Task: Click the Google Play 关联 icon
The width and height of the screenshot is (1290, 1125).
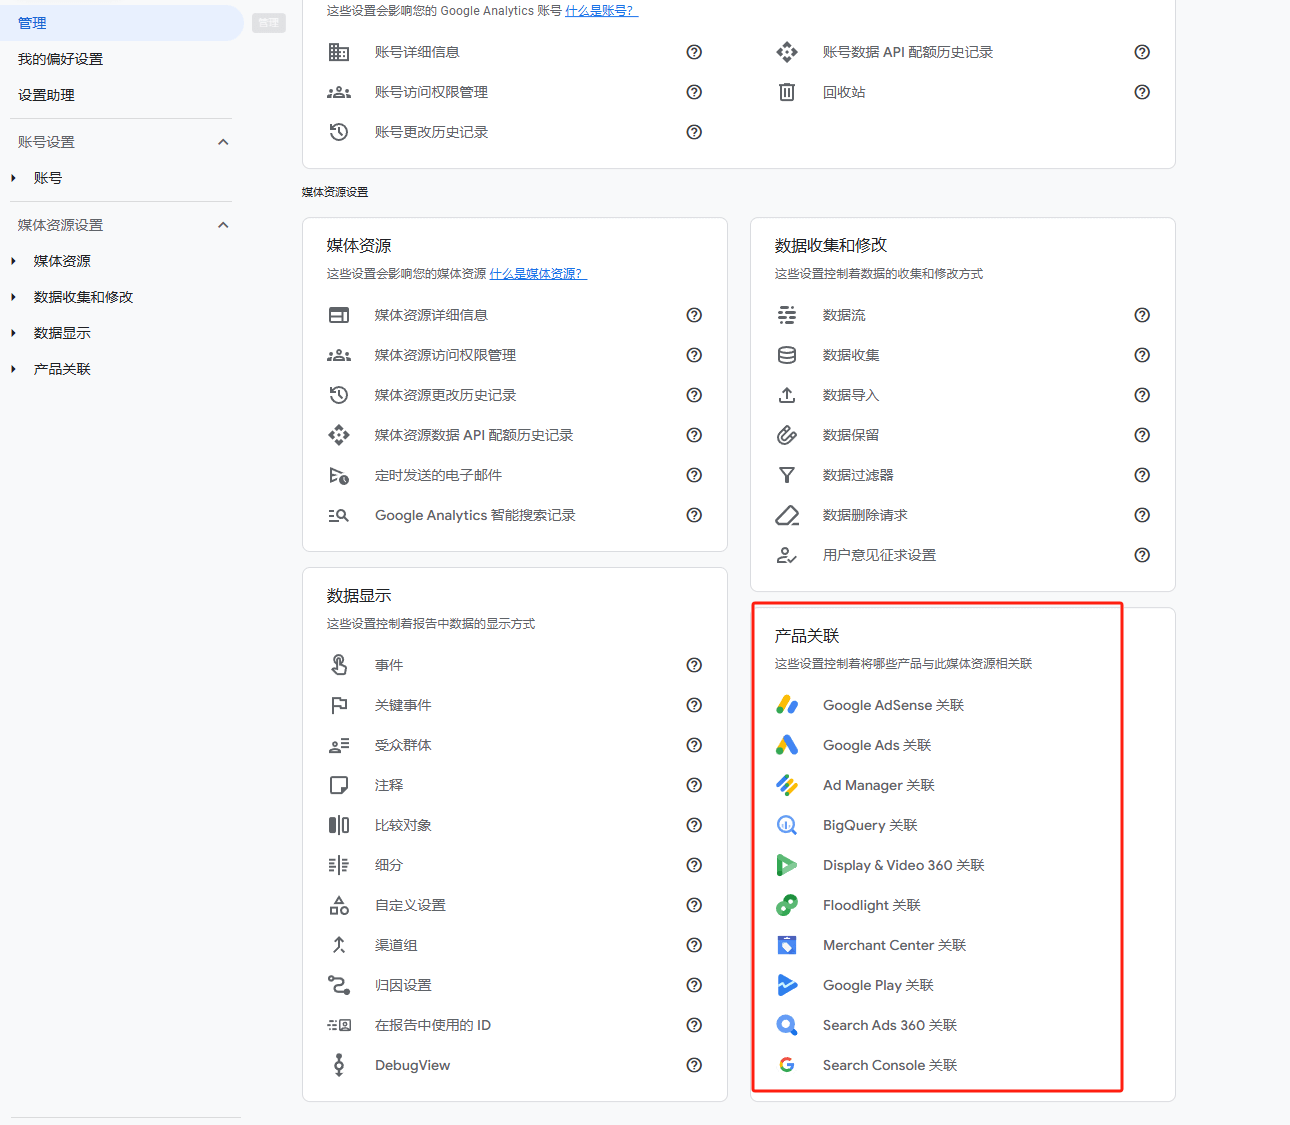Action: click(x=787, y=985)
